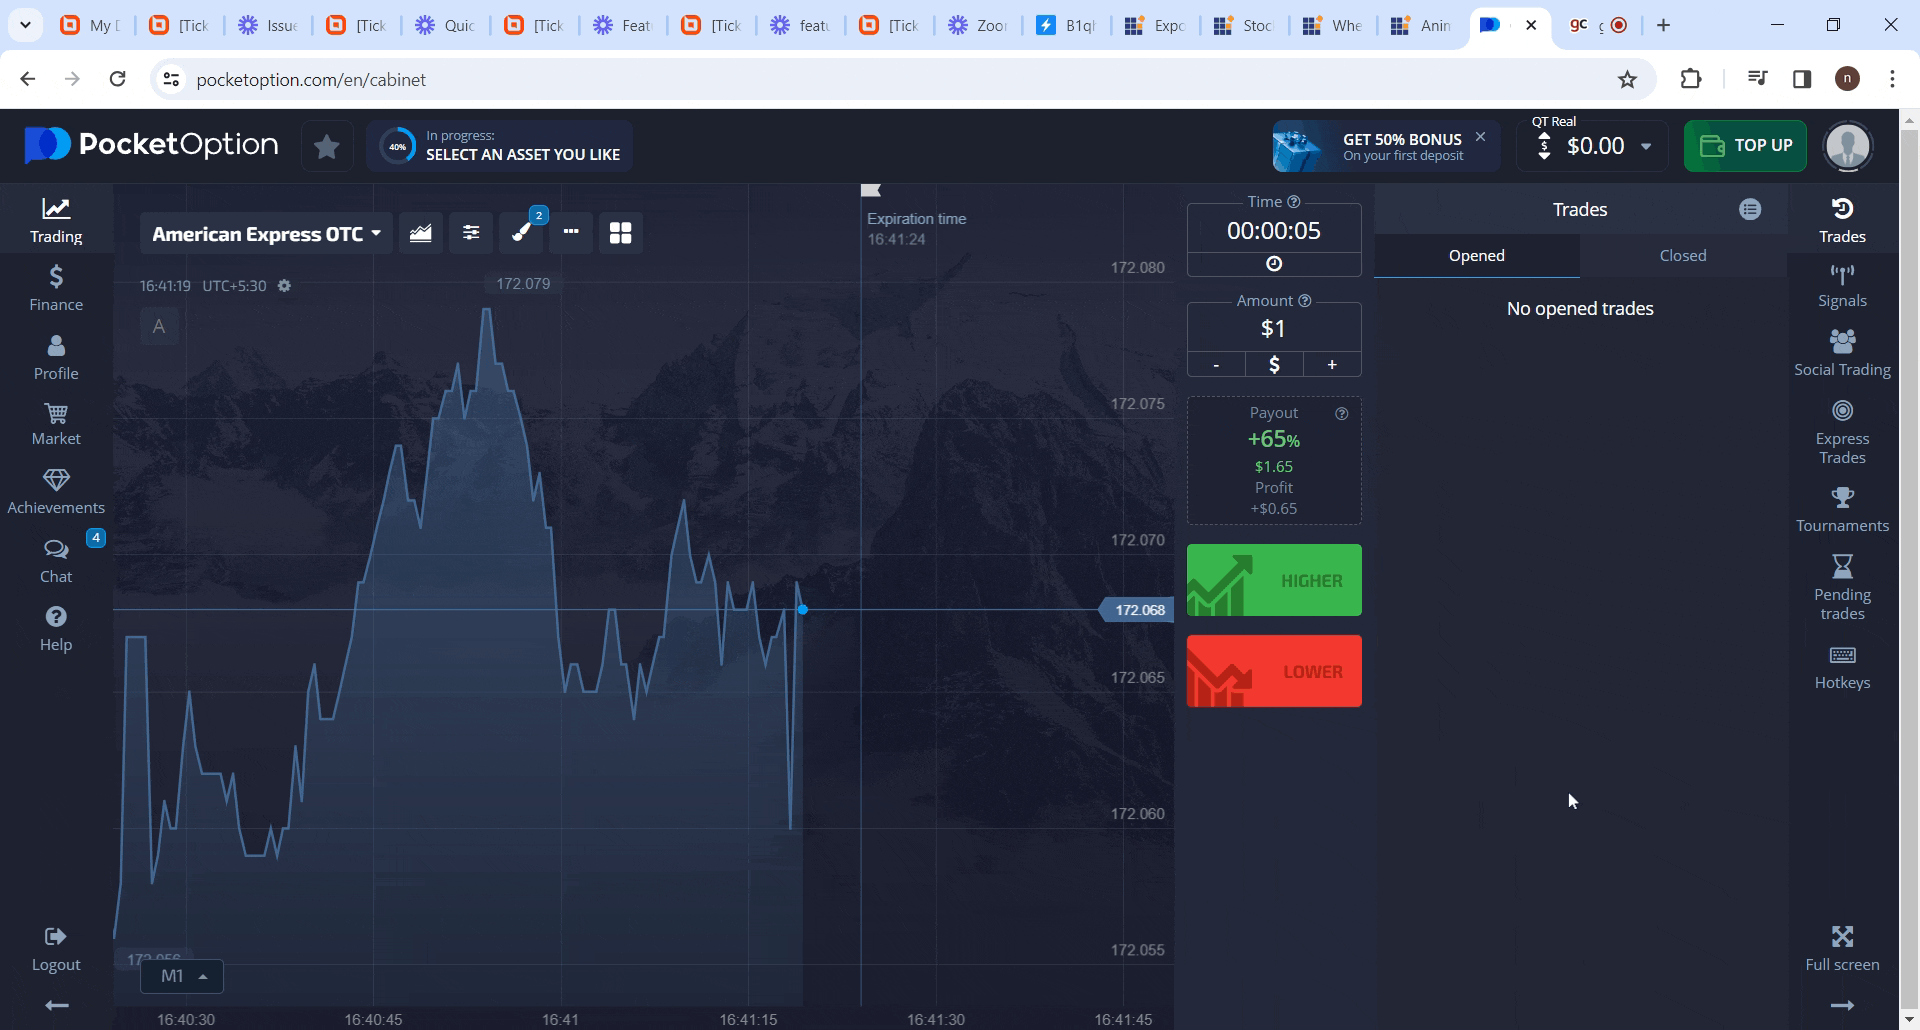
Task: Open the M1 timeframe dropdown
Action: 182,976
